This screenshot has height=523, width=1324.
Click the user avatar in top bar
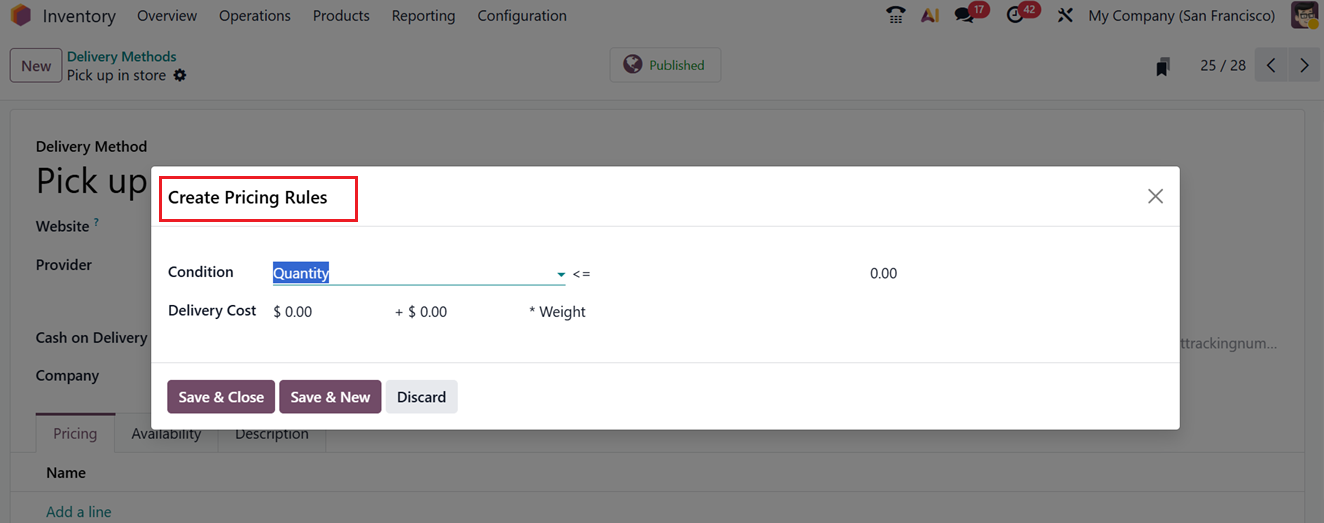(x=1304, y=16)
